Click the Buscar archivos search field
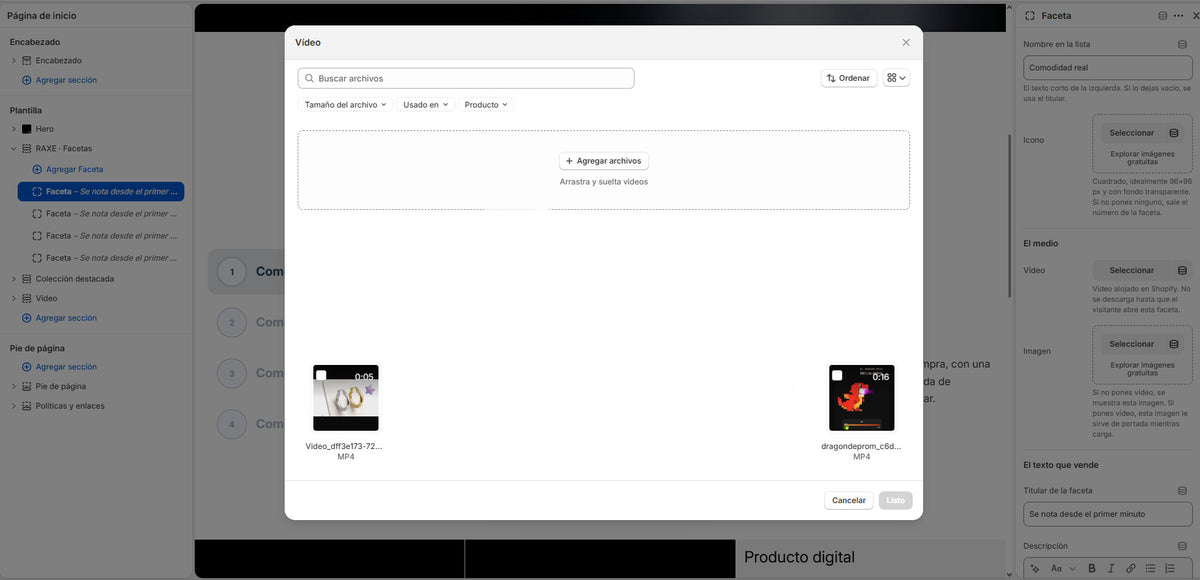The height and width of the screenshot is (580, 1200). (x=466, y=78)
